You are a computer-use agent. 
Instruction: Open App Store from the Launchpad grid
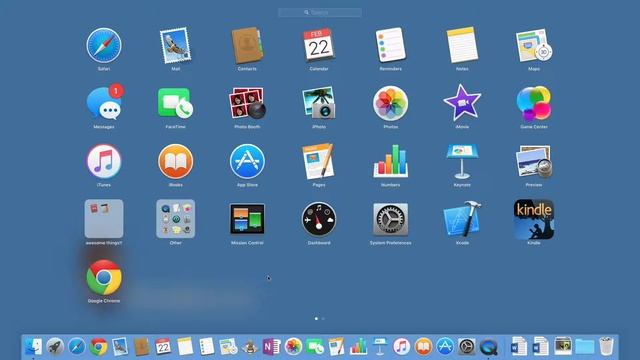pos(247,161)
